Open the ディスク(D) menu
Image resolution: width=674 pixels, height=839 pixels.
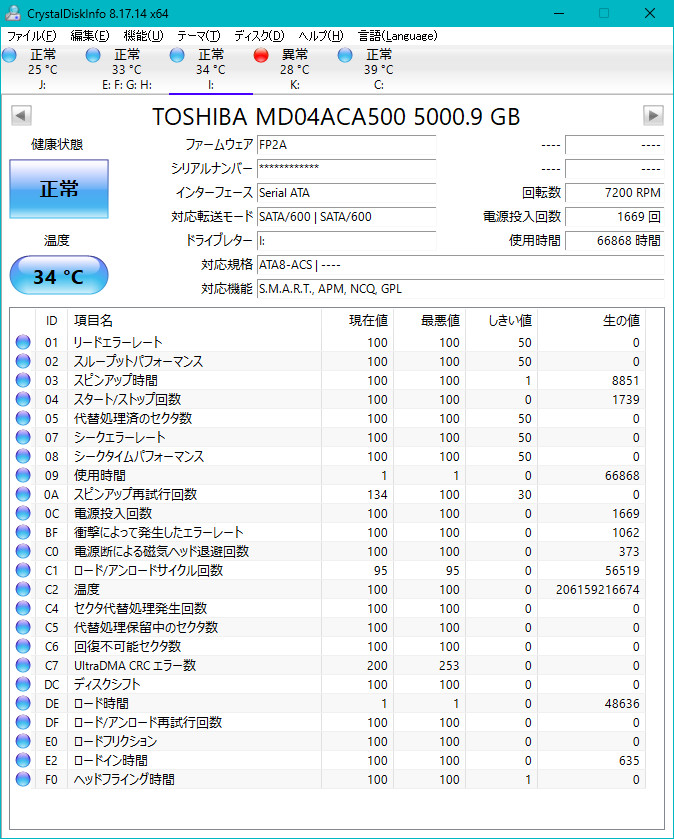pos(259,36)
